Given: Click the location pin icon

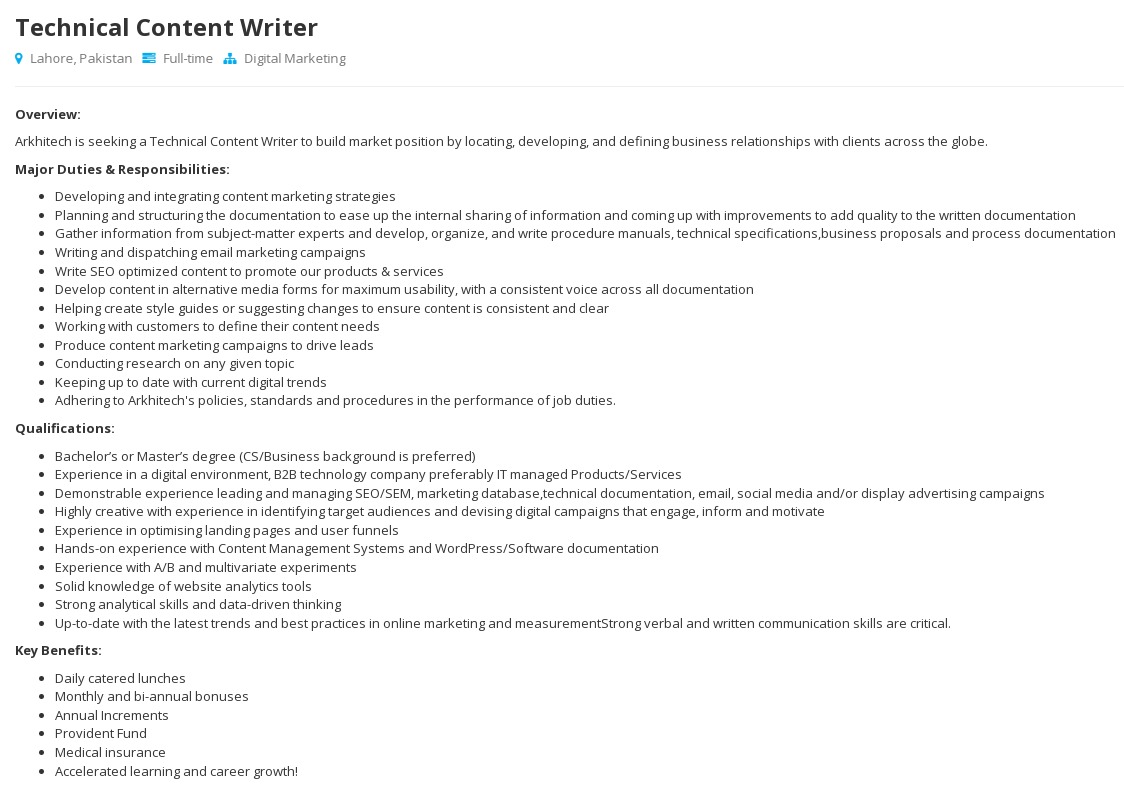Looking at the screenshot, I should [19, 59].
